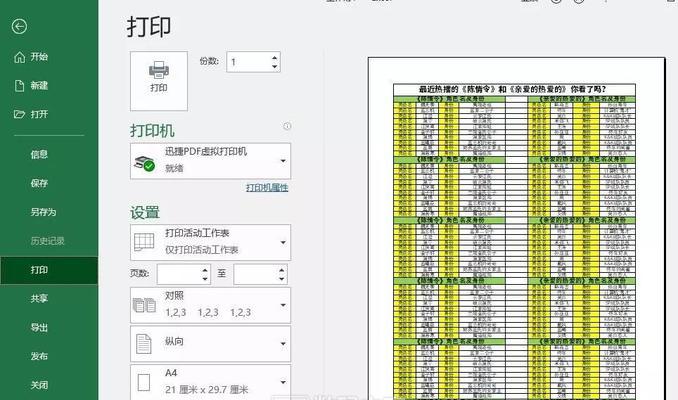The height and width of the screenshot is (400, 678).
Task: Open the 迅捷PDF虚拟打印机 printer dropdown
Action: click(x=210, y=161)
